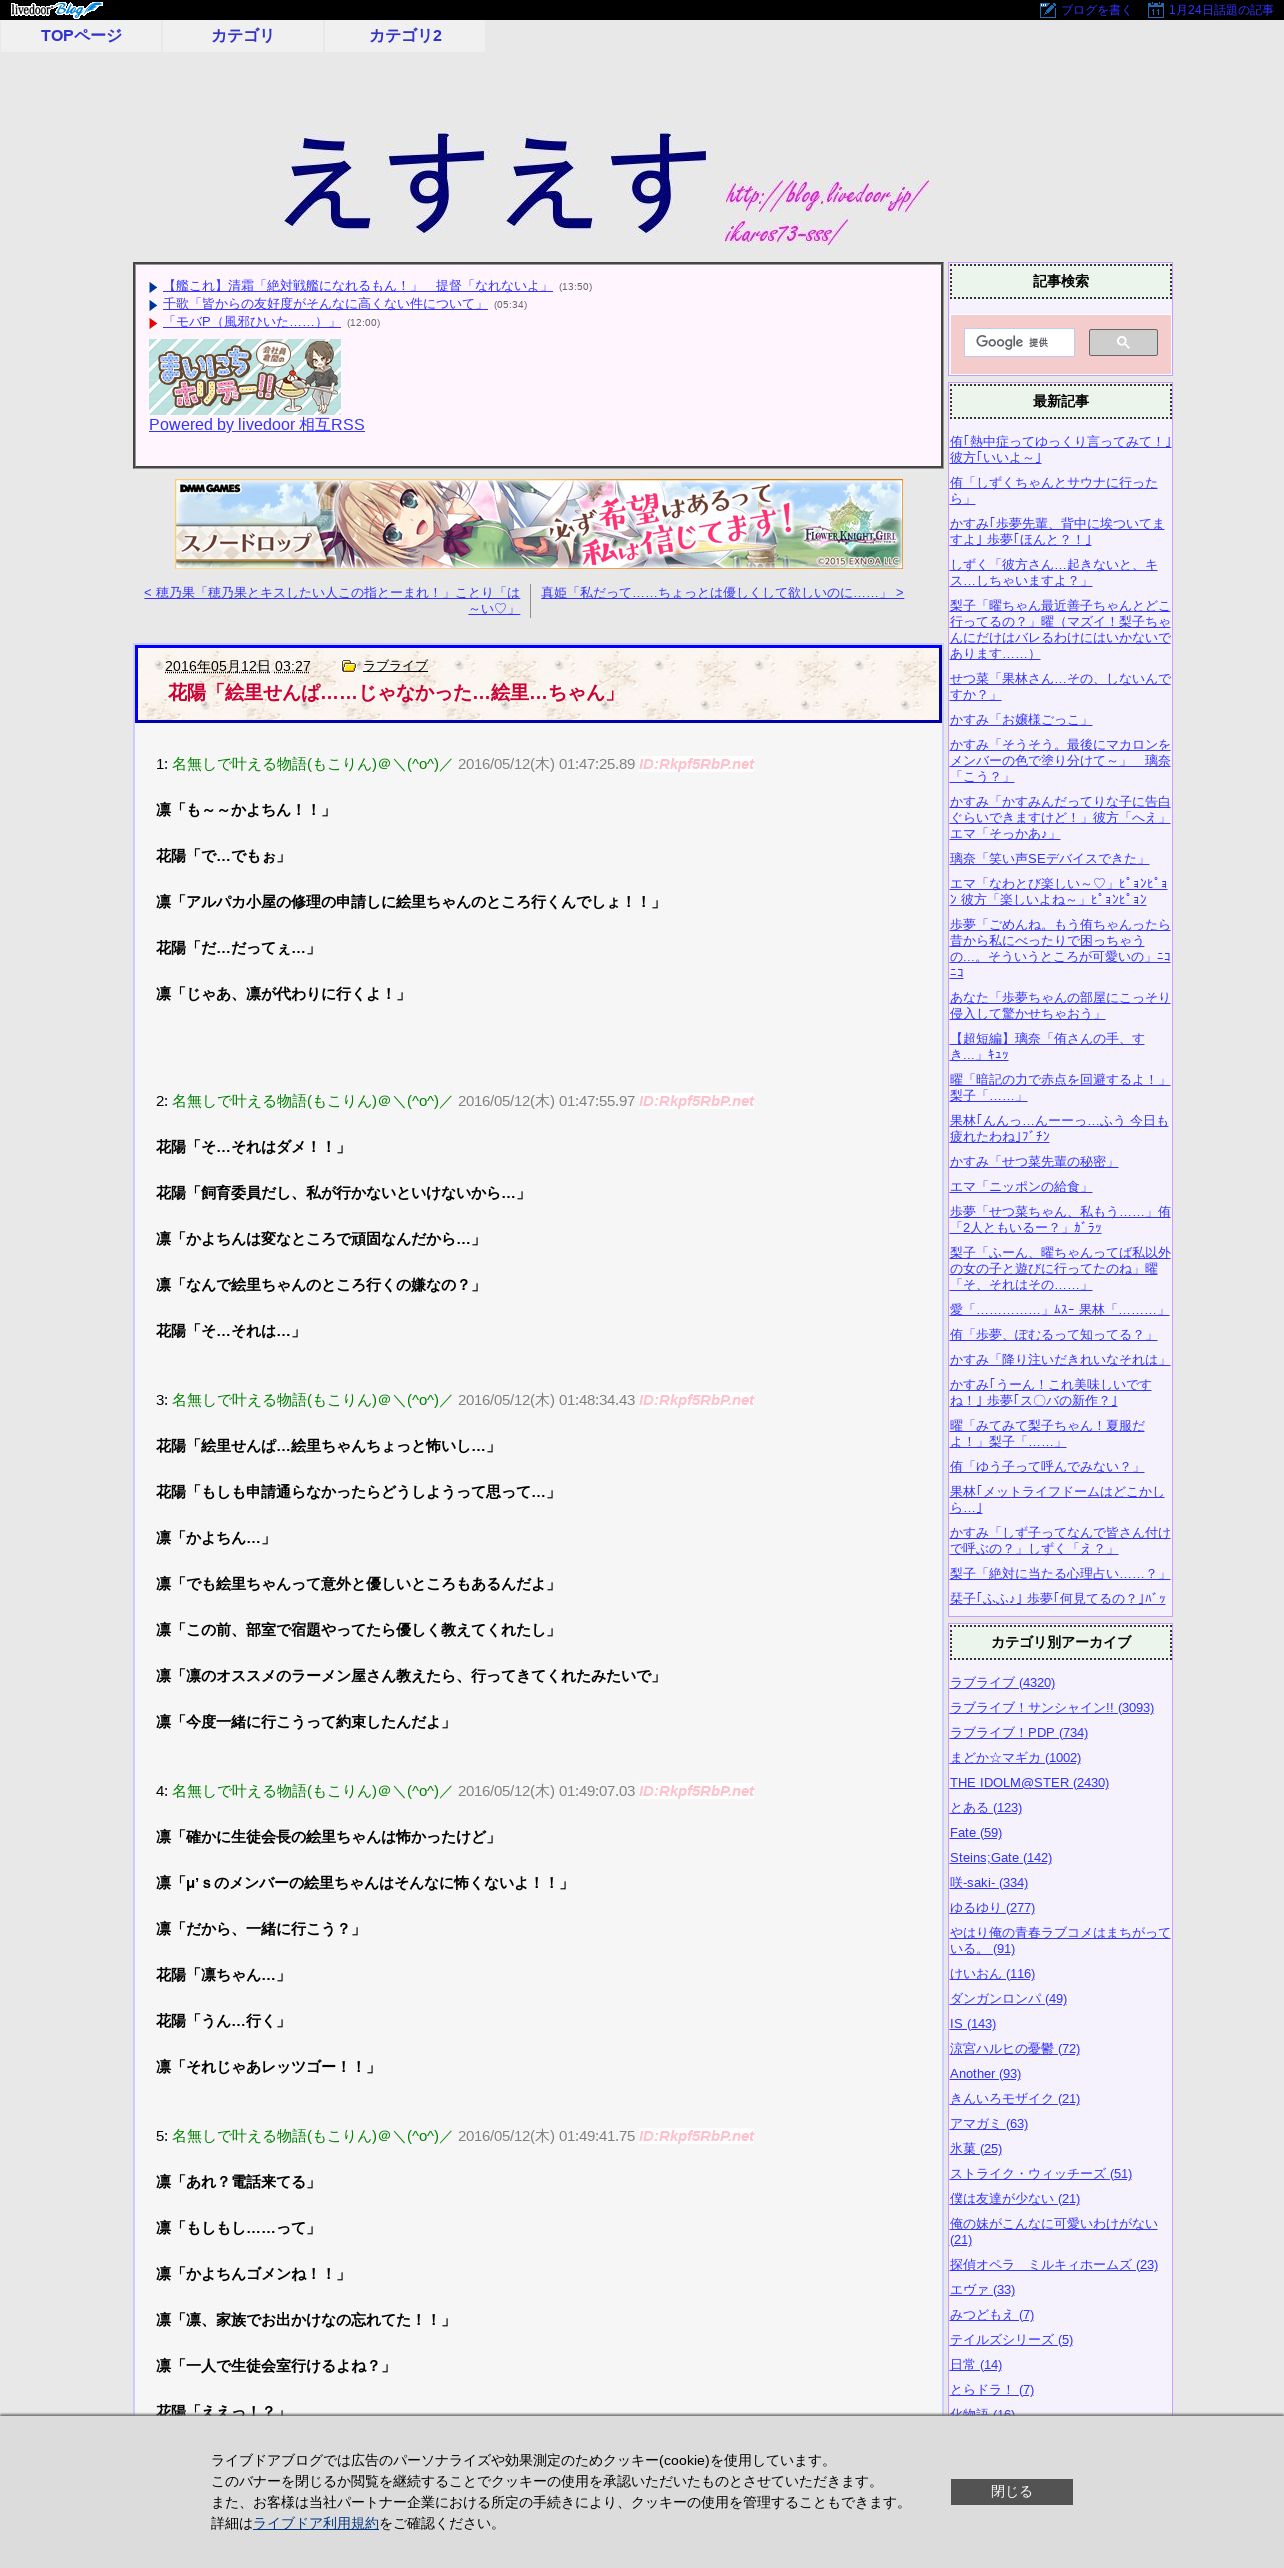Open category IS (143)
The image size is (1284, 2568).
(973, 2024)
